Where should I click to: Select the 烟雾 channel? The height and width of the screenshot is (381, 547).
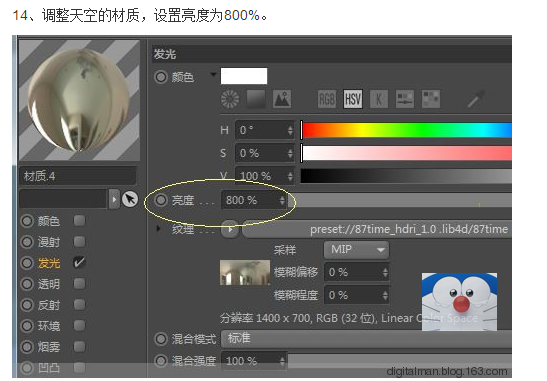pos(48,347)
